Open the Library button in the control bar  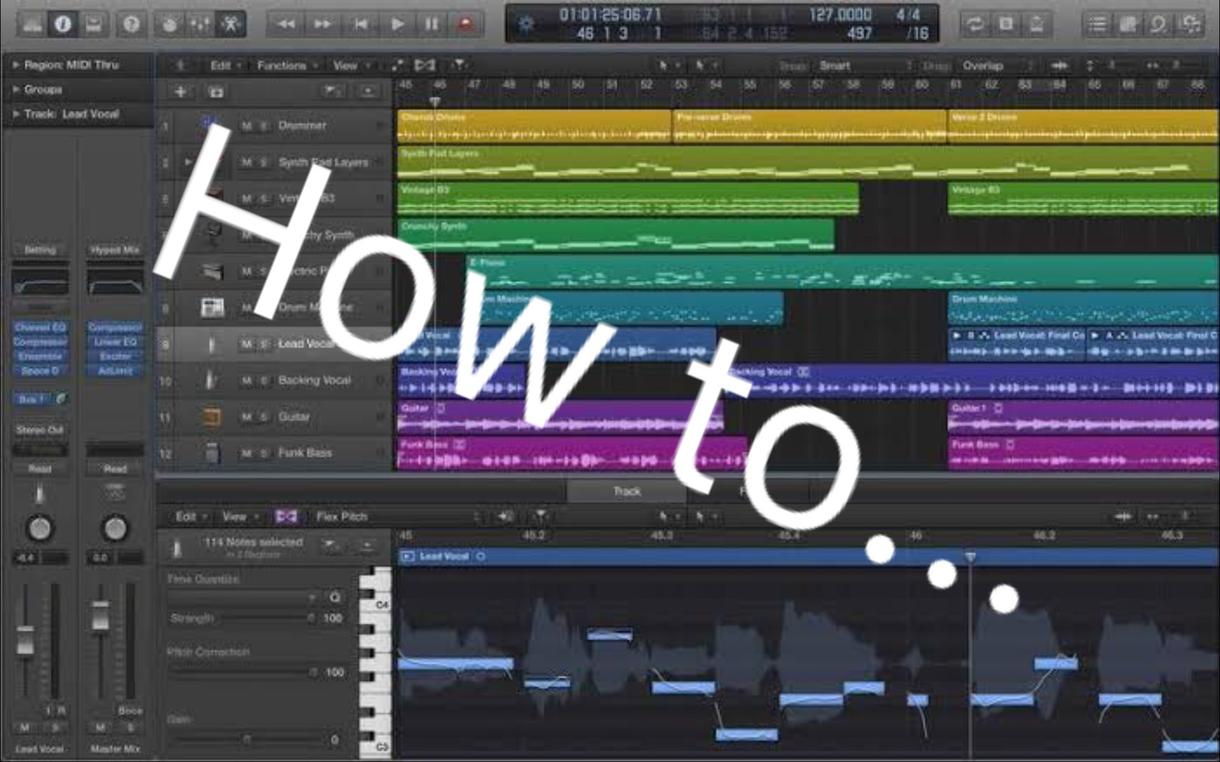click(32, 24)
